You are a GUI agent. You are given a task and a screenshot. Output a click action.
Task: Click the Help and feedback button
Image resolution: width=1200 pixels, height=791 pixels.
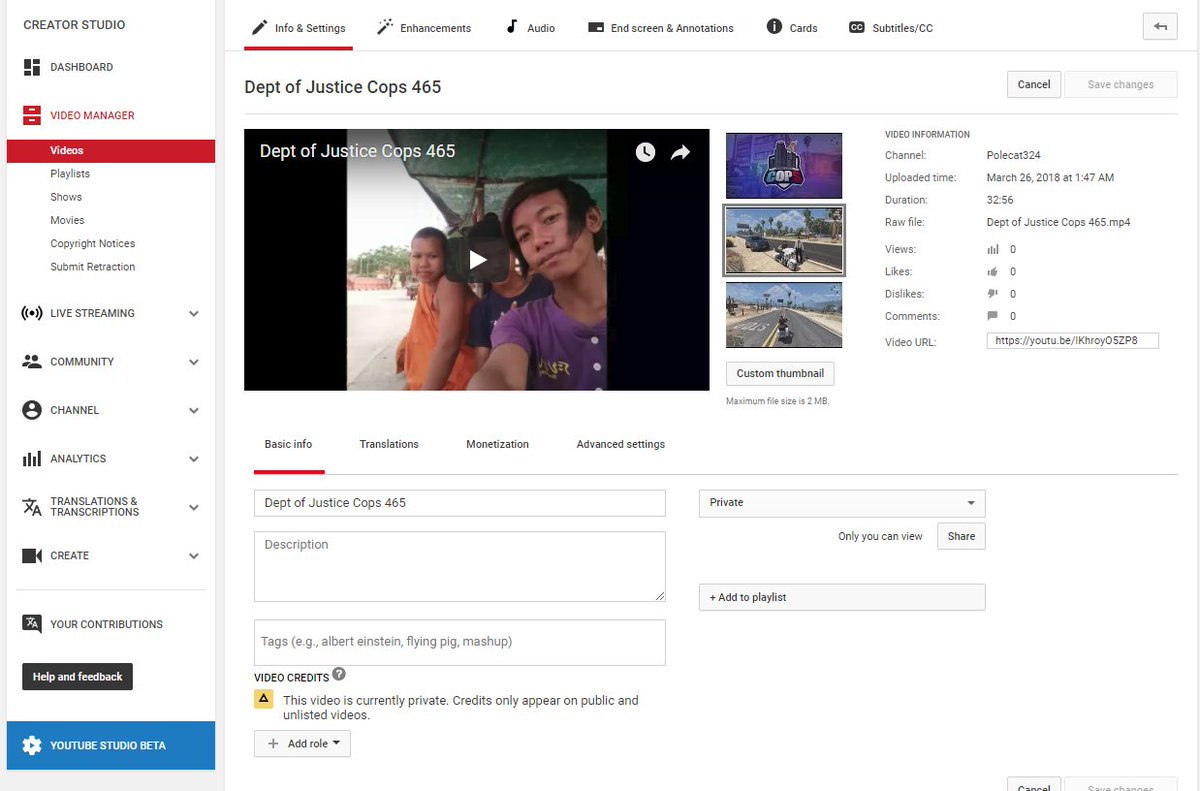point(77,677)
